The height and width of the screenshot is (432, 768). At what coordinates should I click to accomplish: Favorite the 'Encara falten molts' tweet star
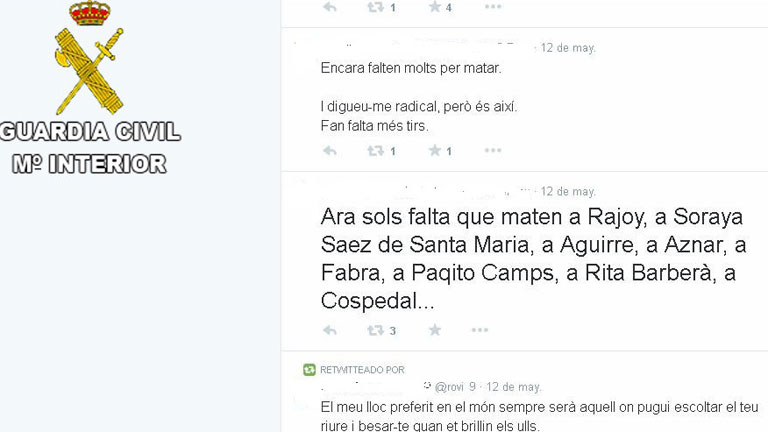click(434, 150)
